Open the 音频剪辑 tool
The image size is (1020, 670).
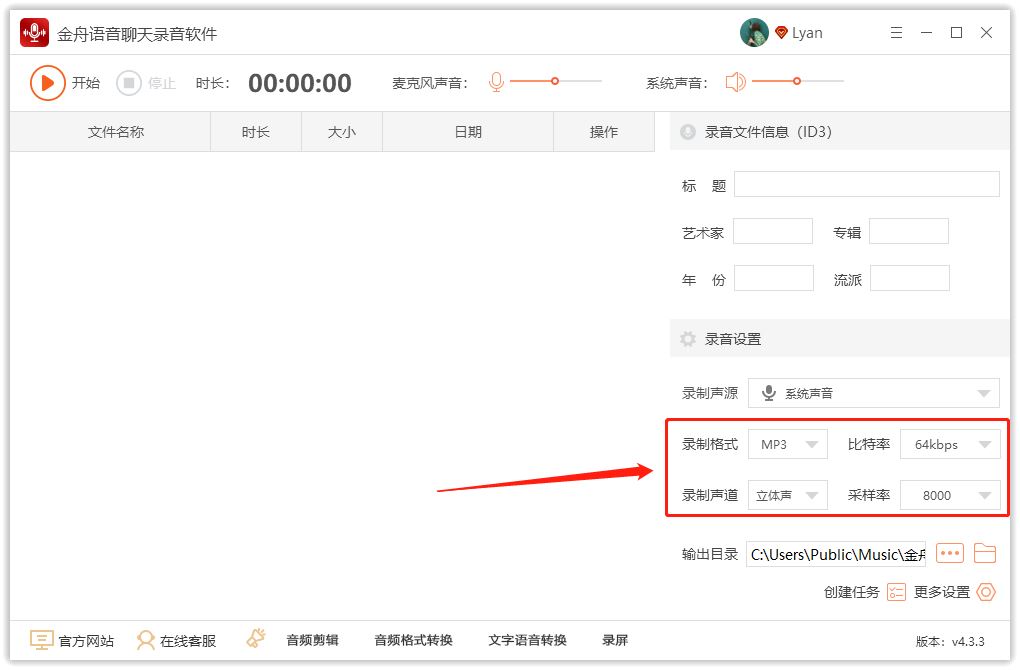(x=312, y=640)
